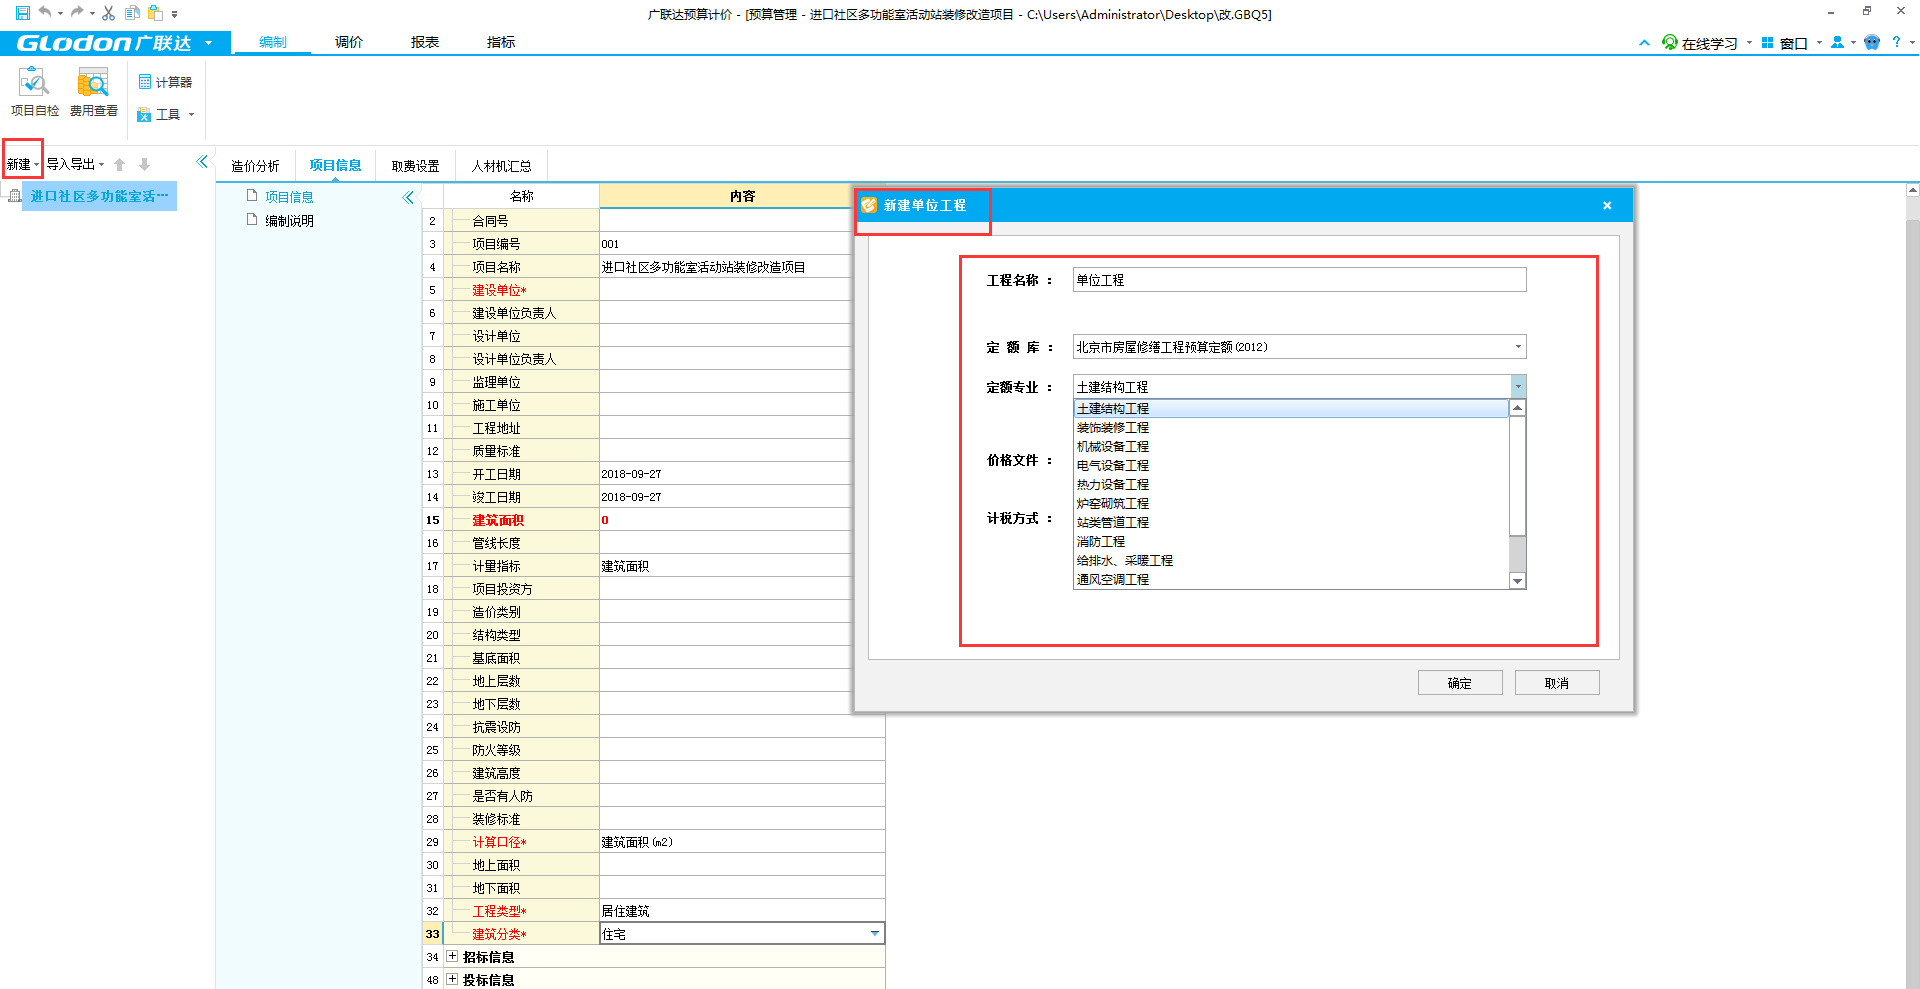
Task: Click the list scrollbar down arrow
Action: click(x=1517, y=581)
